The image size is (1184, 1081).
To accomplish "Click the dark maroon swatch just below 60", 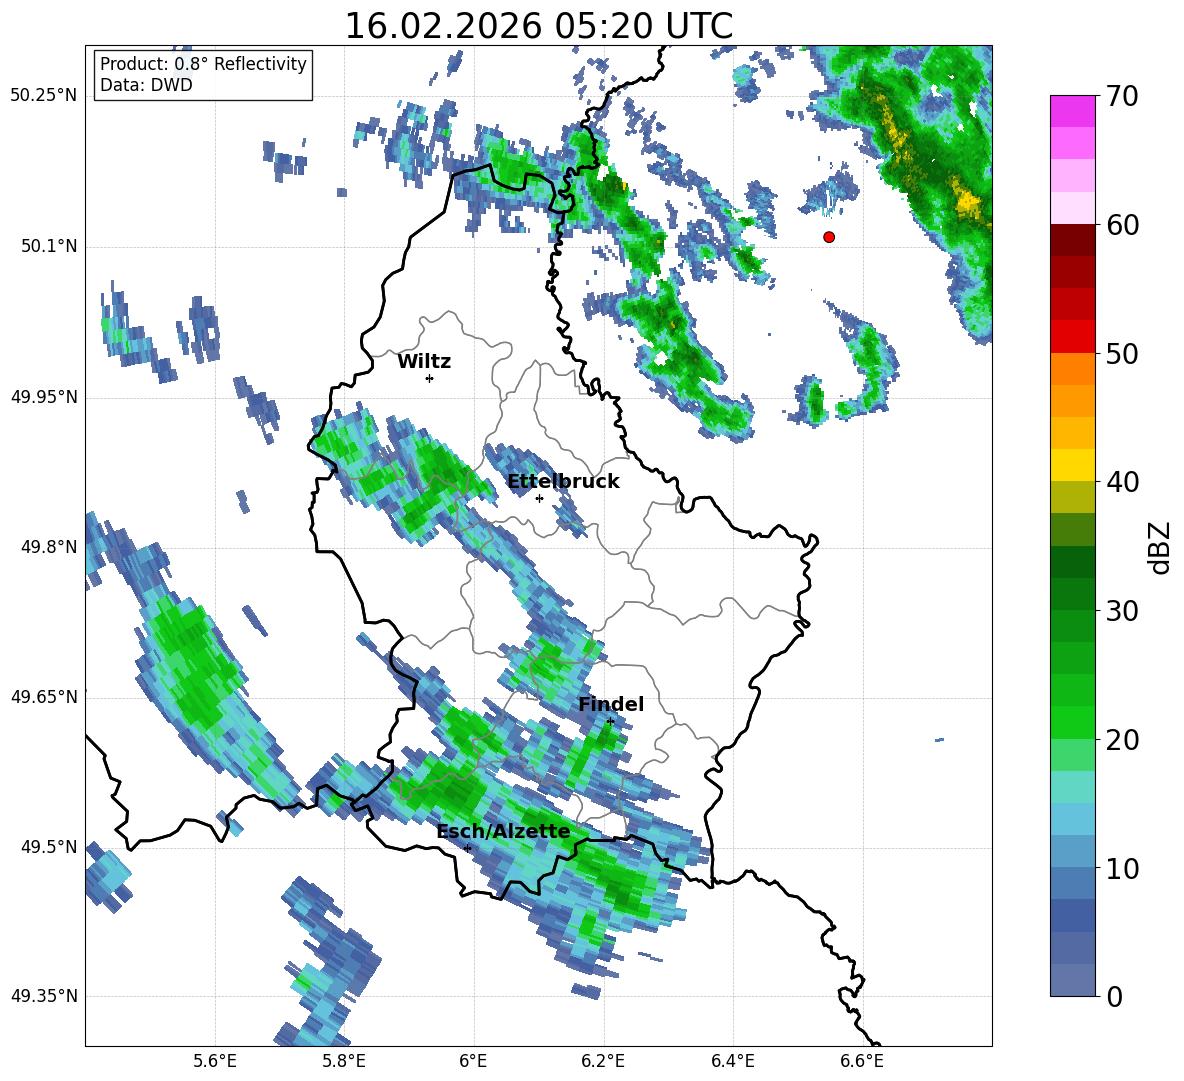I will pyautogui.click(x=1072, y=240).
